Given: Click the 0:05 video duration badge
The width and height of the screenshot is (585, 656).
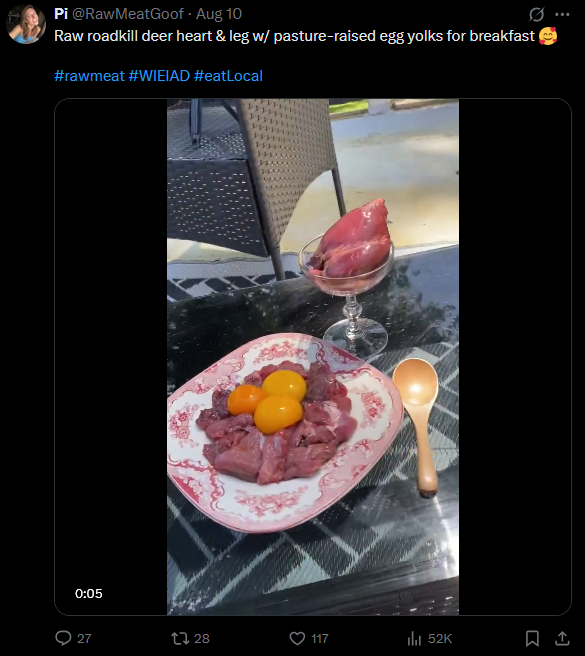Looking at the screenshot, I should pyautogui.click(x=89, y=593).
